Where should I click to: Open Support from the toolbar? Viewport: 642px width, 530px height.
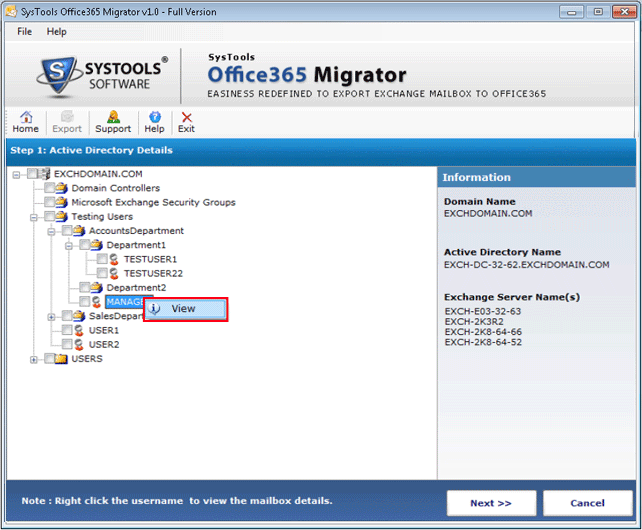point(113,122)
